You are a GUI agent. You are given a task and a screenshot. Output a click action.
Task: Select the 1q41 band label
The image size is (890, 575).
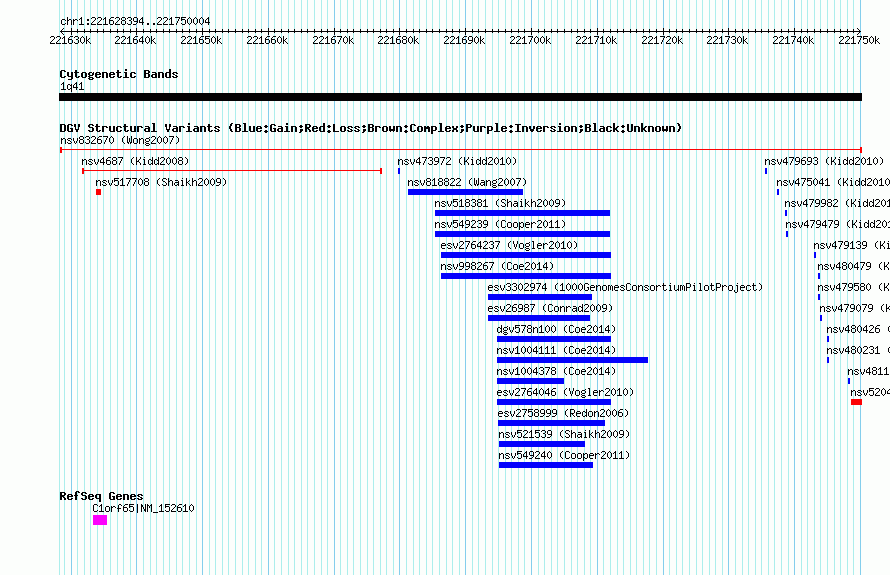pyautogui.click(x=72, y=86)
